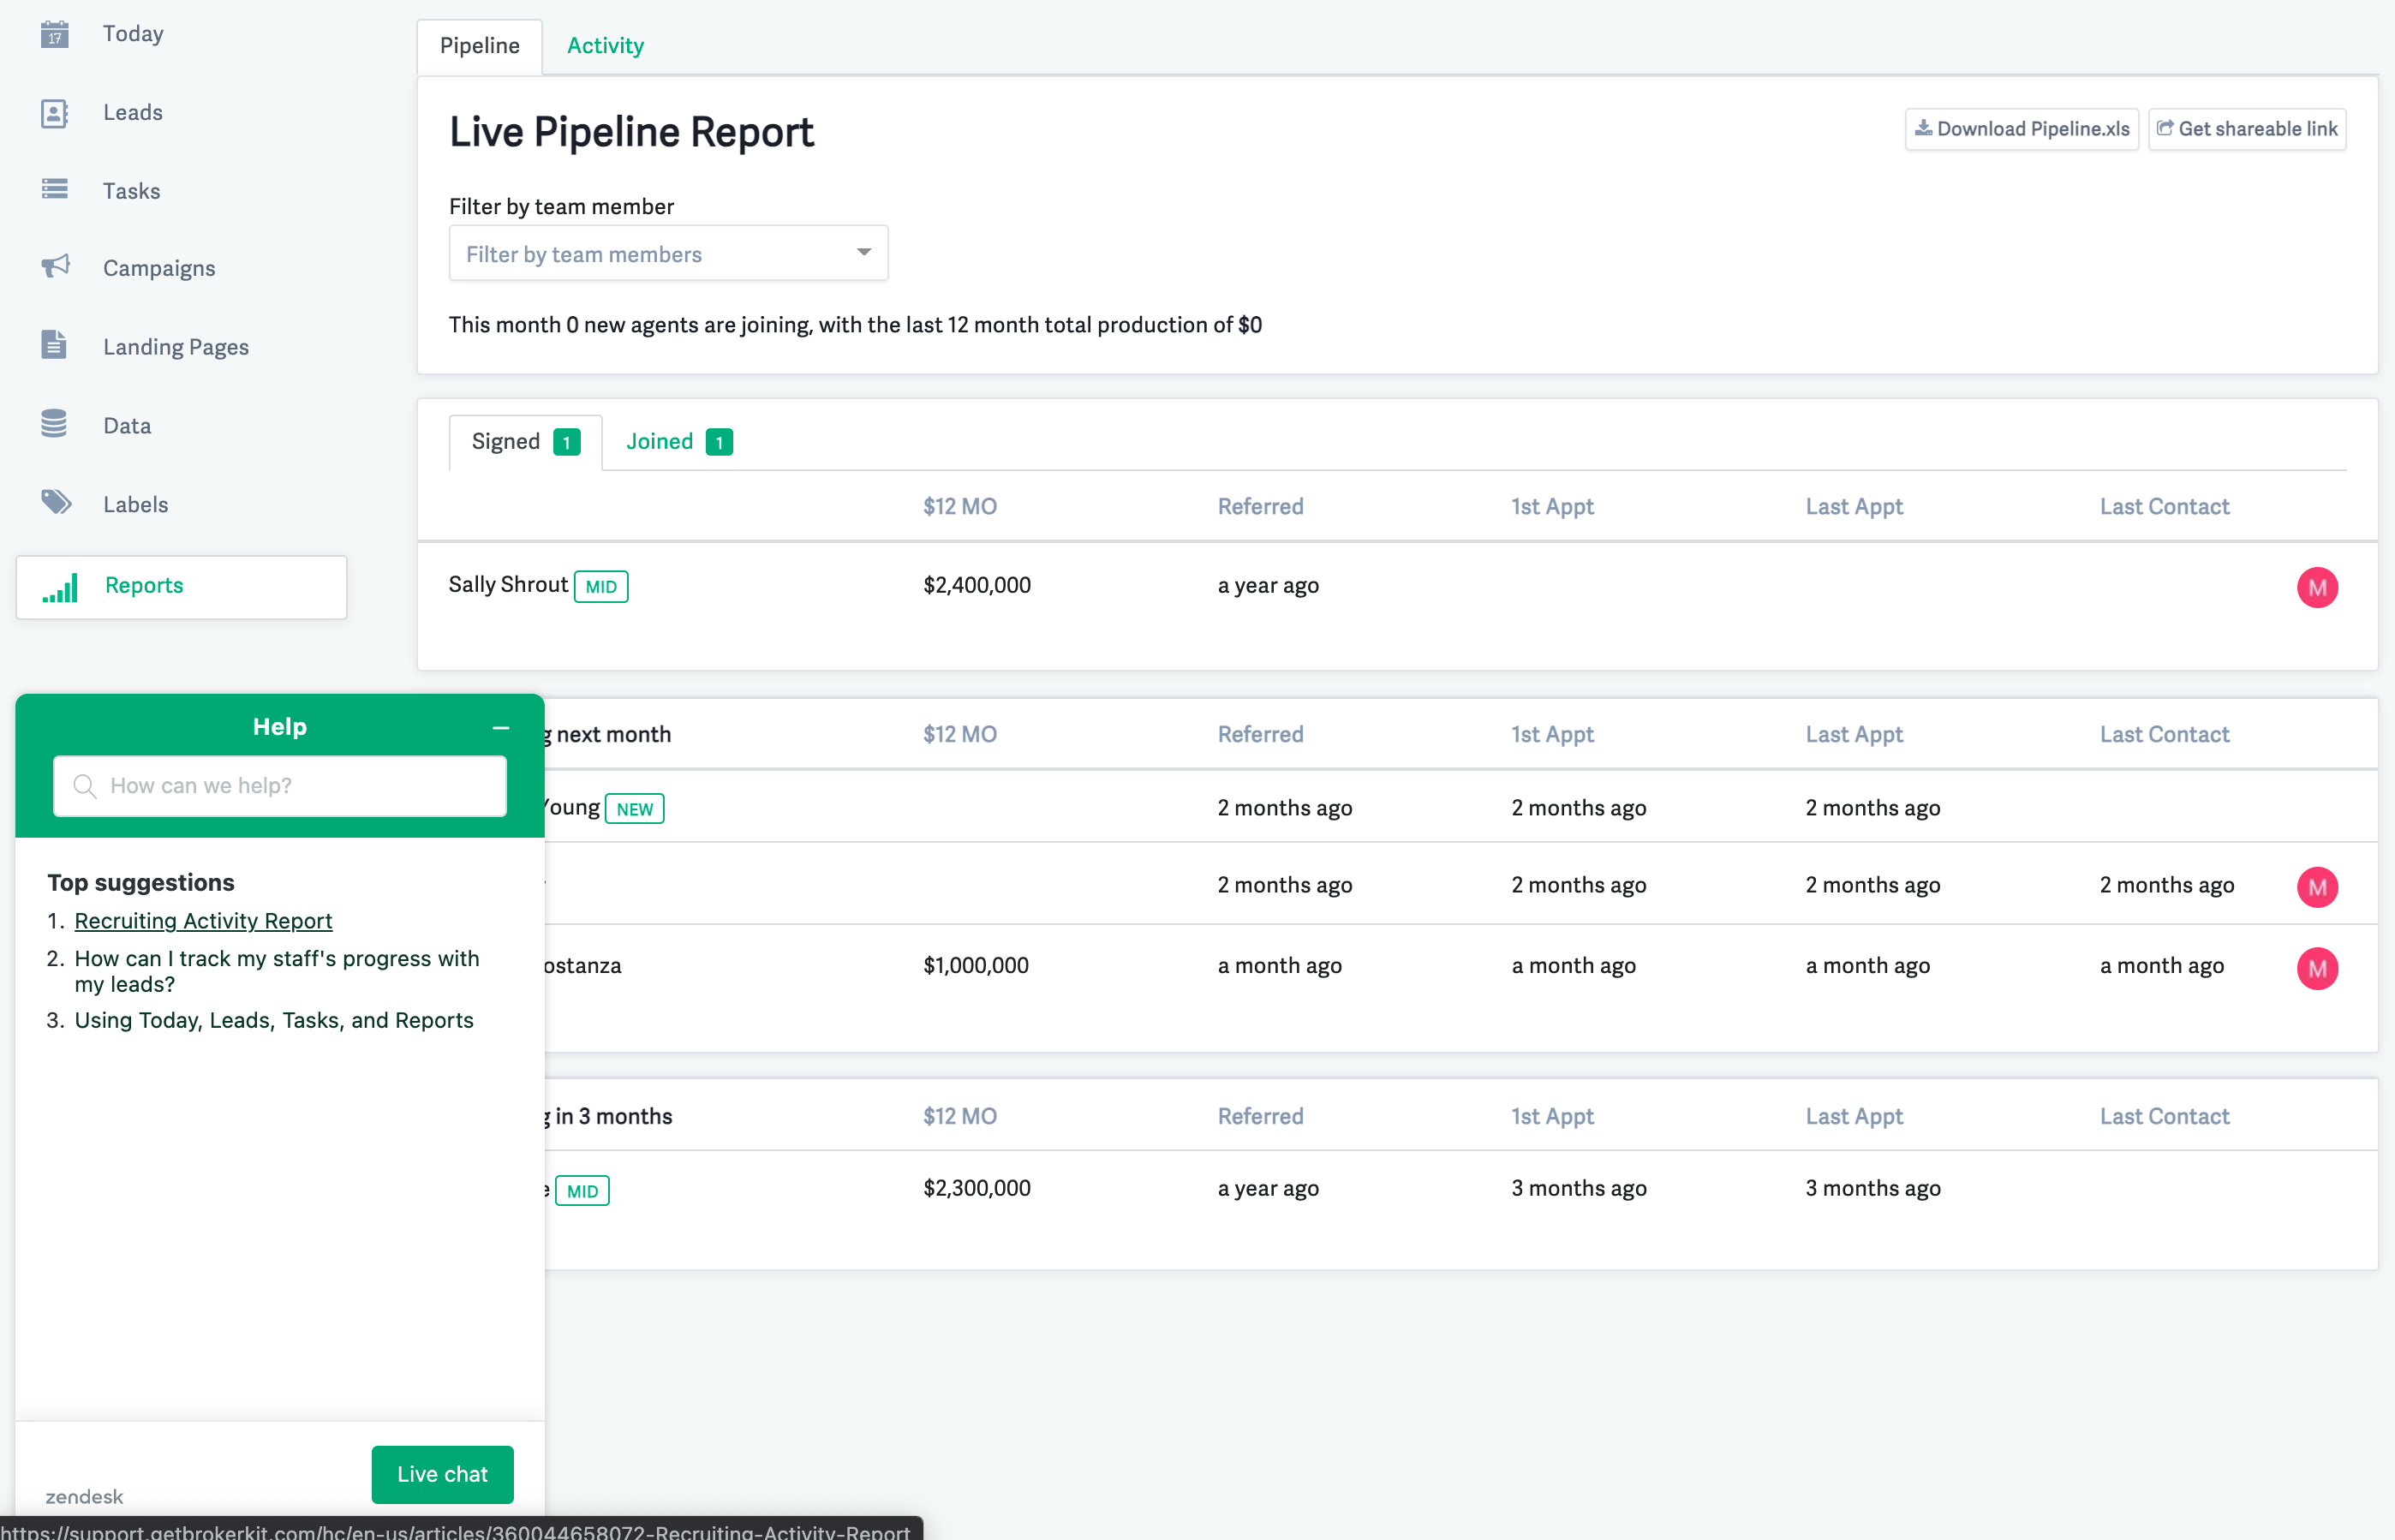Click the MID badge next to Sally Shrout

coord(601,587)
